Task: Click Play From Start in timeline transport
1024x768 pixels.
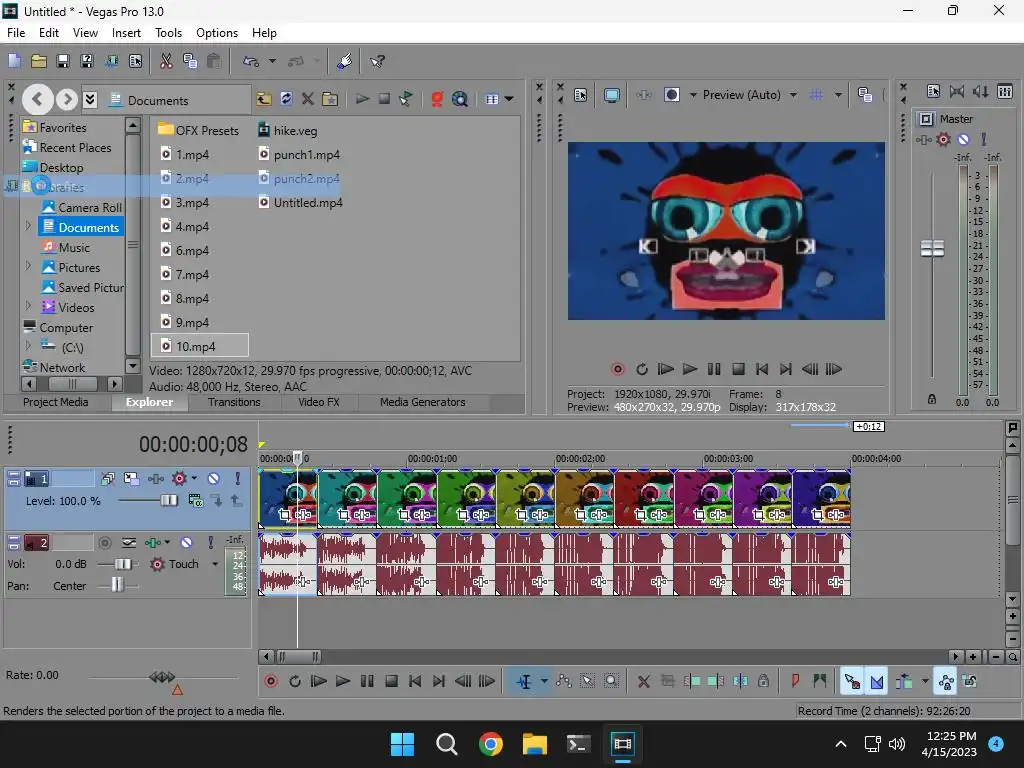Action: point(319,681)
